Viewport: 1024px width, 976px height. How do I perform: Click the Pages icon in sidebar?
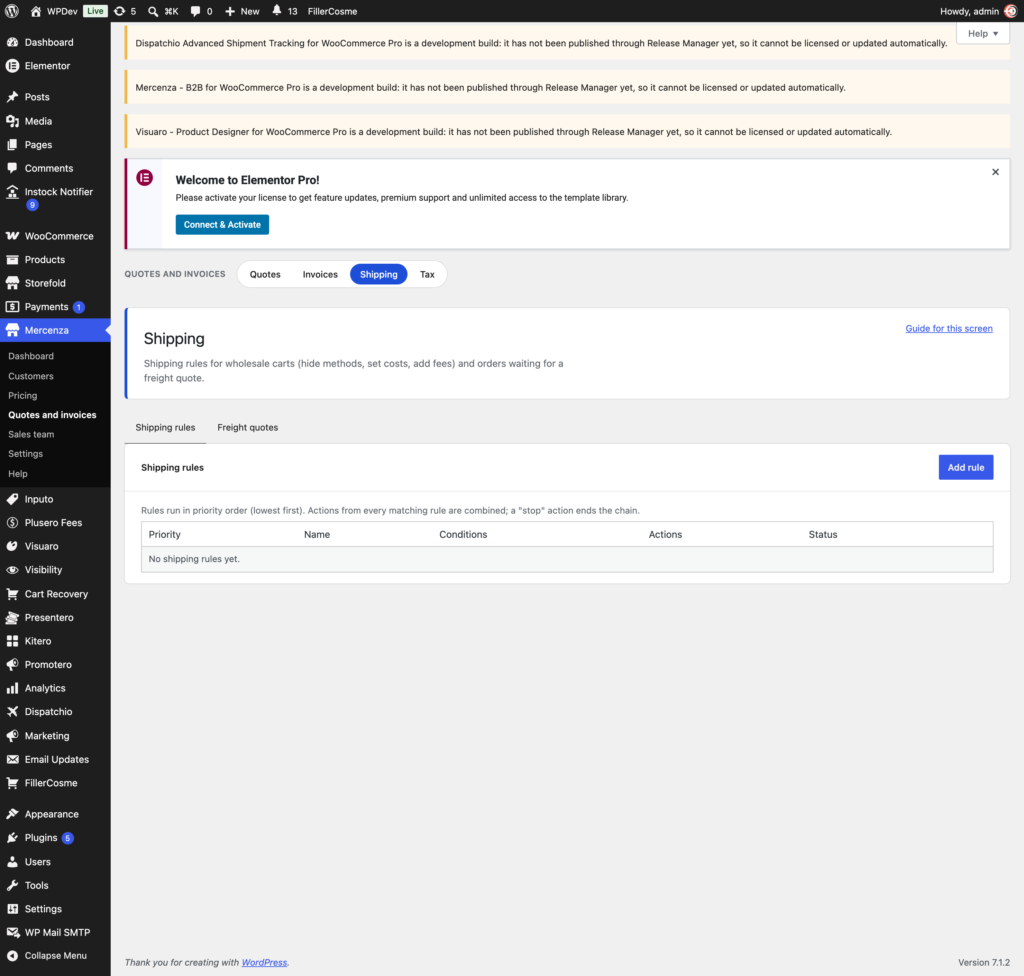pyautogui.click(x=12, y=144)
